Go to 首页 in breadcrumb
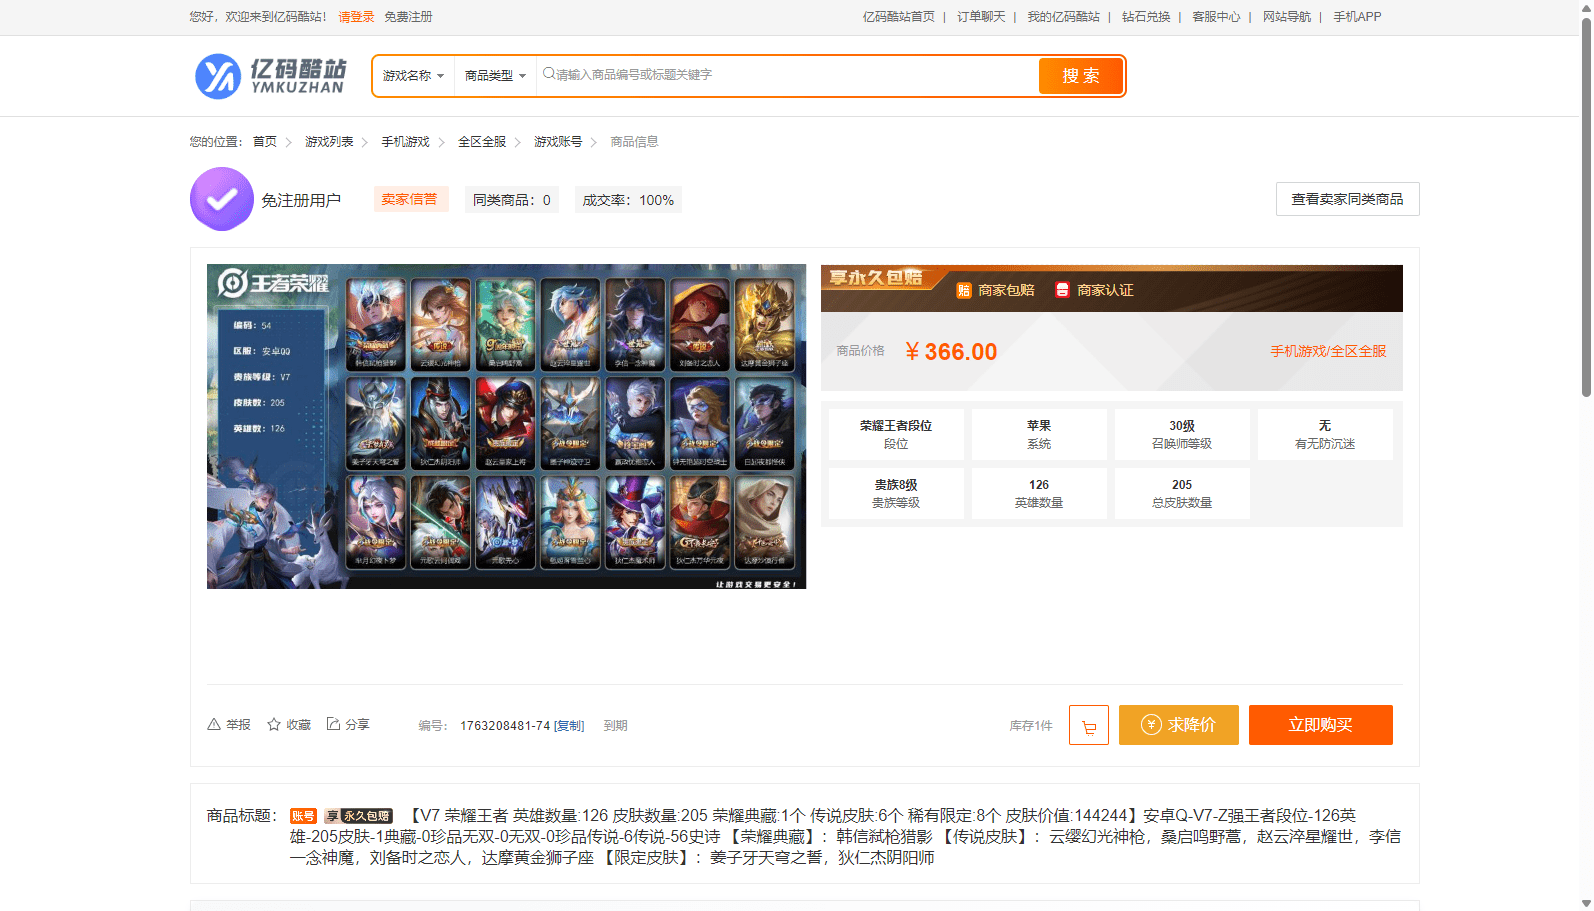1594x911 pixels. (x=265, y=142)
